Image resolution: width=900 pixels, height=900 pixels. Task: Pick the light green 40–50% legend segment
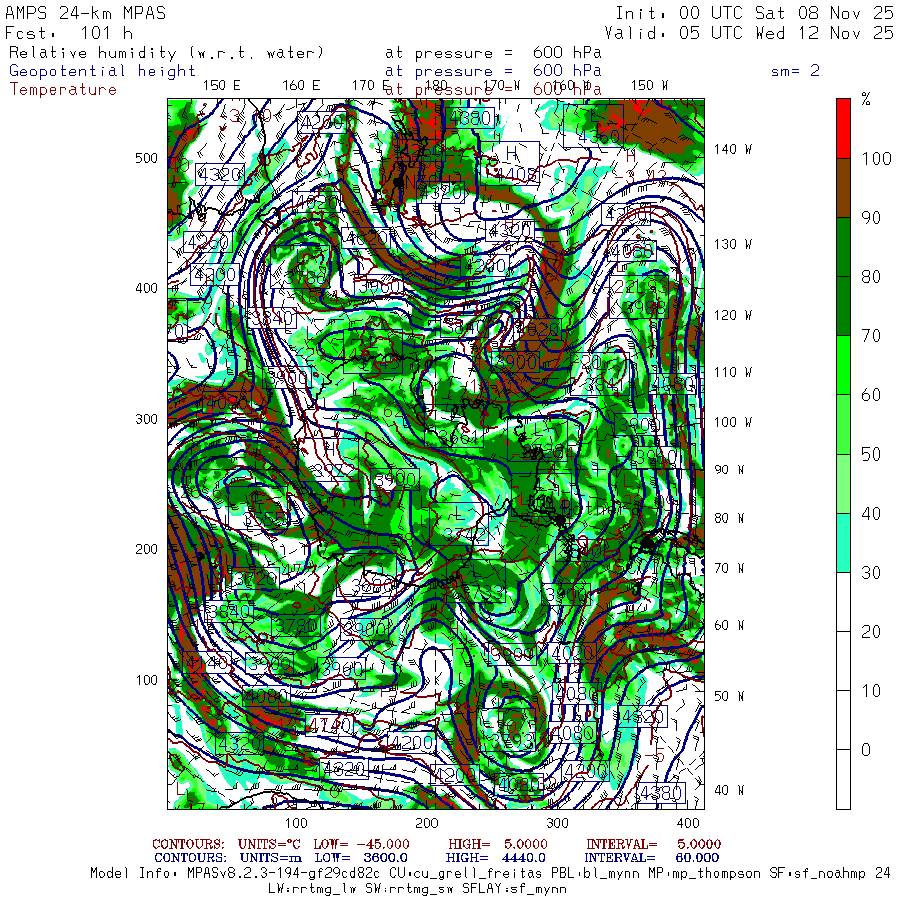[843, 483]
